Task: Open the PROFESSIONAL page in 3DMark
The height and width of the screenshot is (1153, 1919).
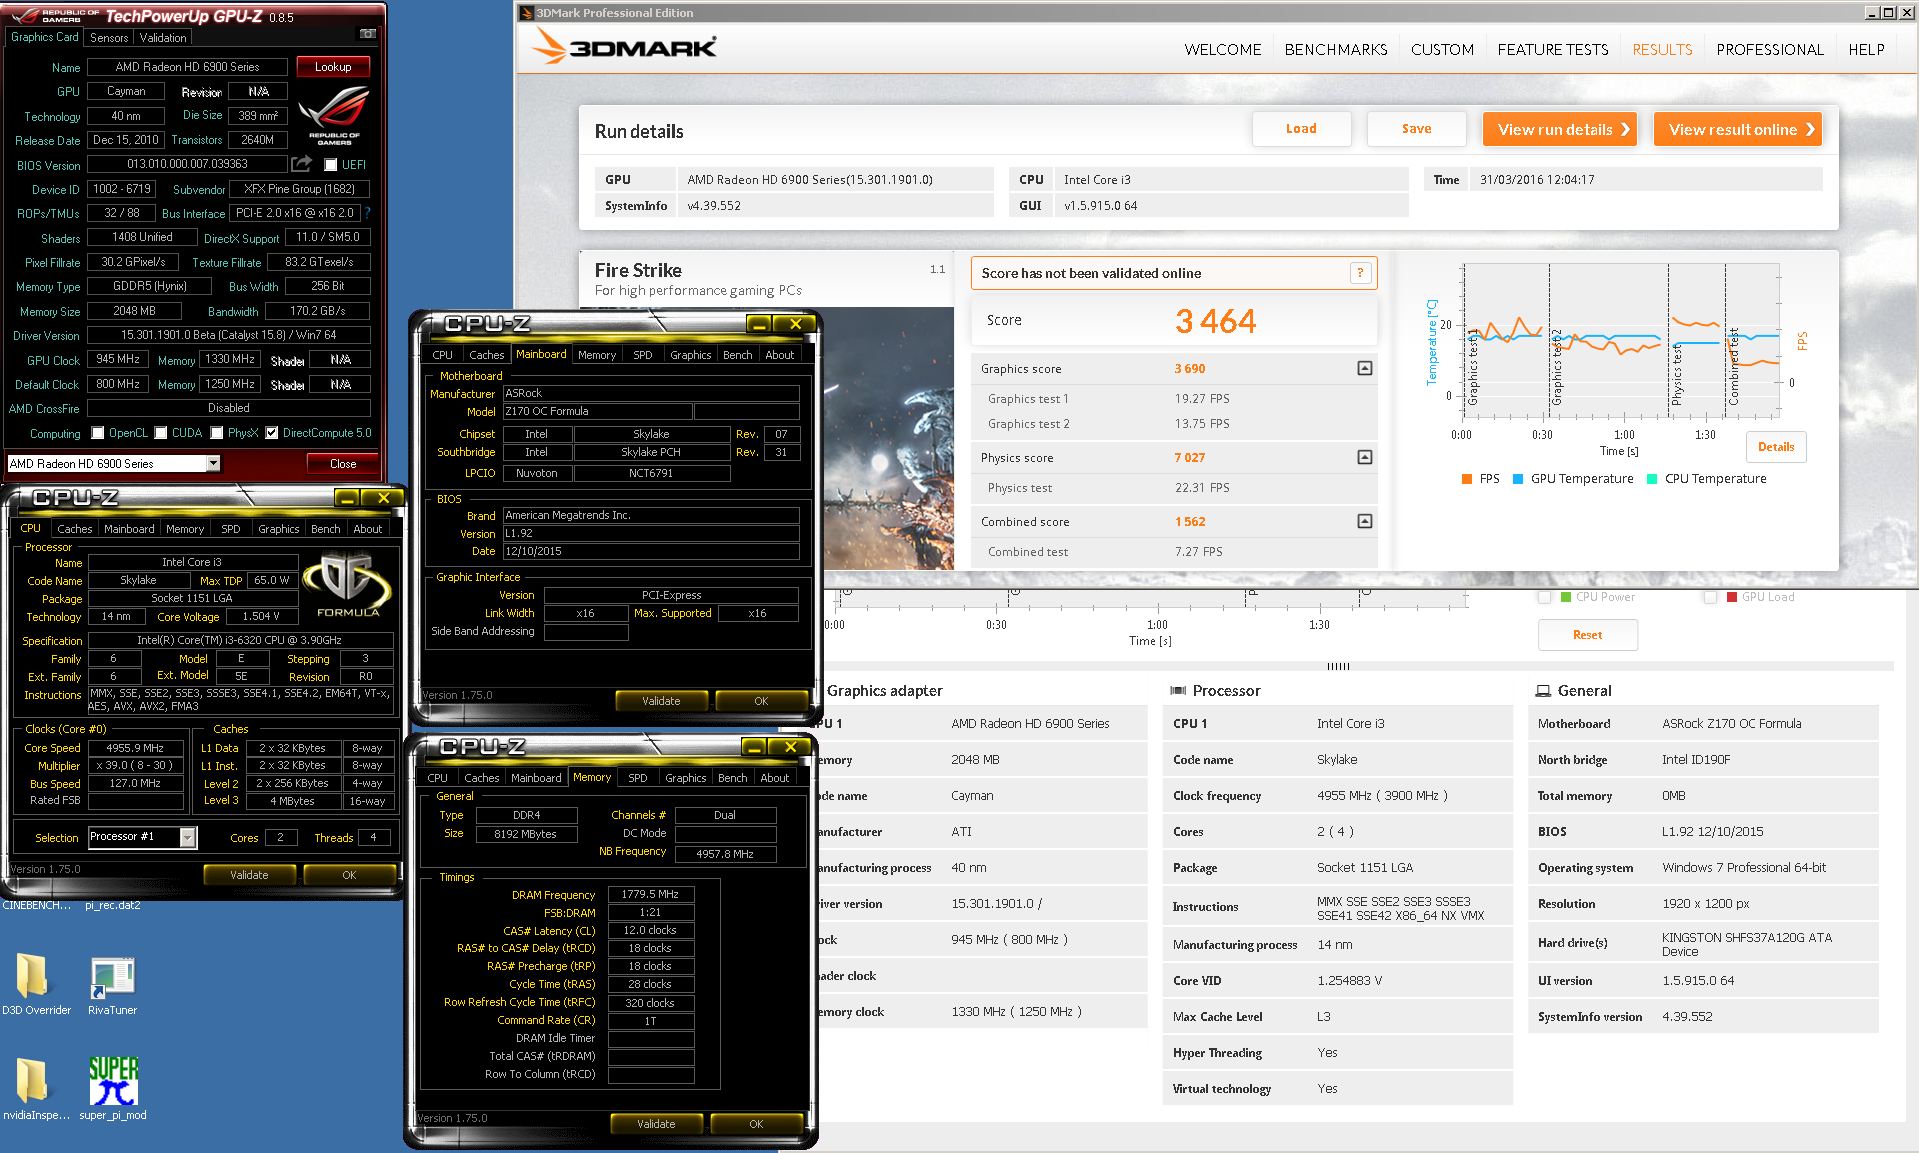Action: pos(1770,49)
